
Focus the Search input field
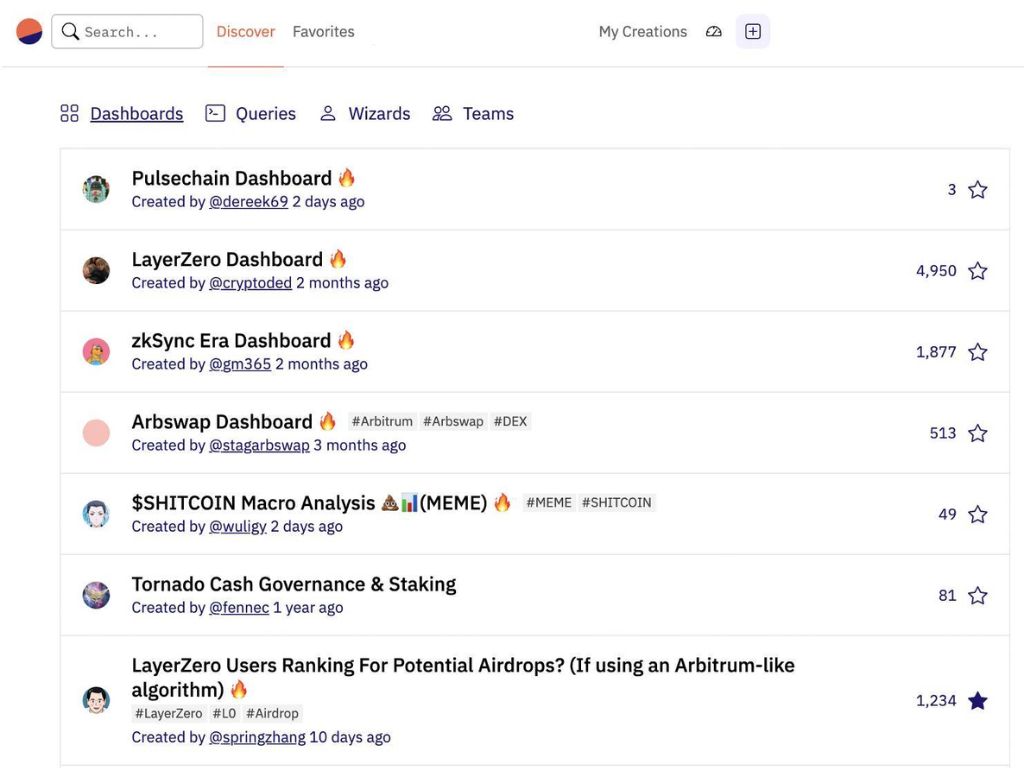tap(127, 31)
